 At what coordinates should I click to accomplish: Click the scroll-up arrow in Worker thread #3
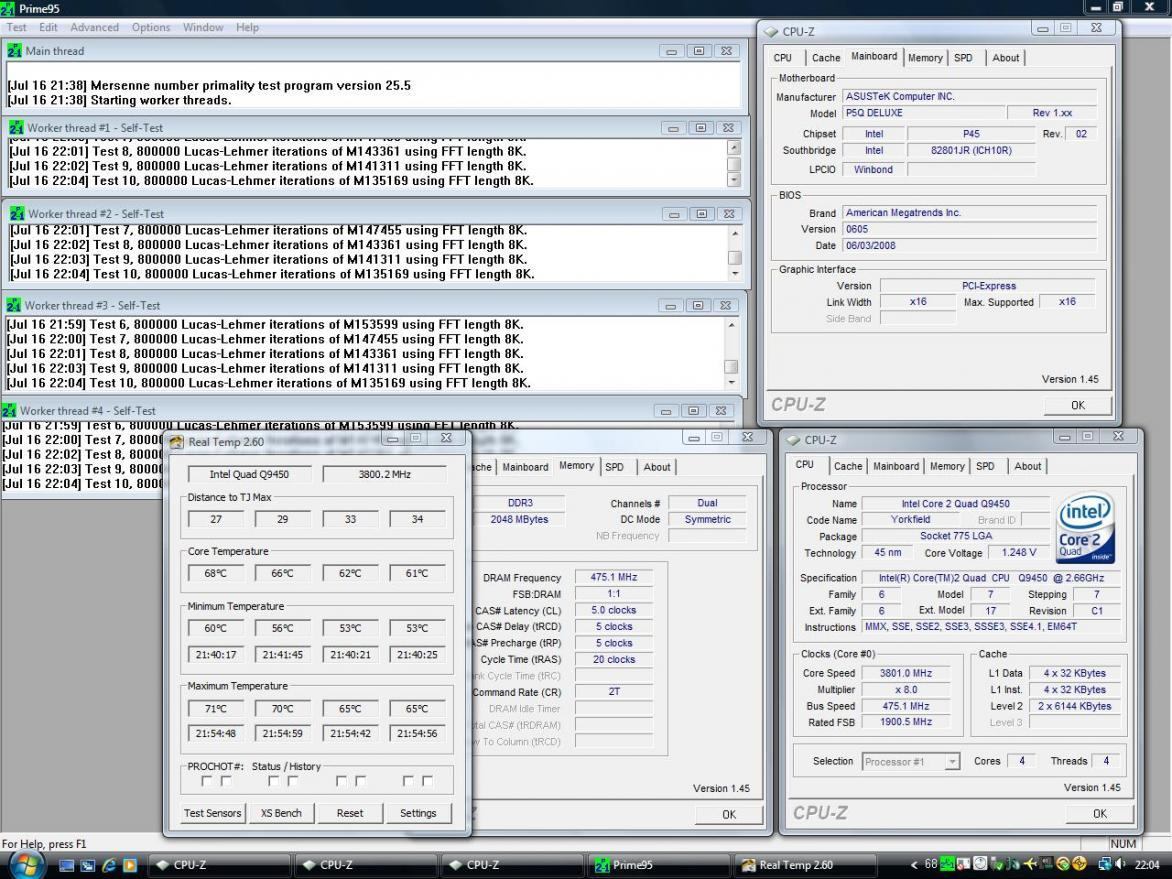click(x=731, y=325)
